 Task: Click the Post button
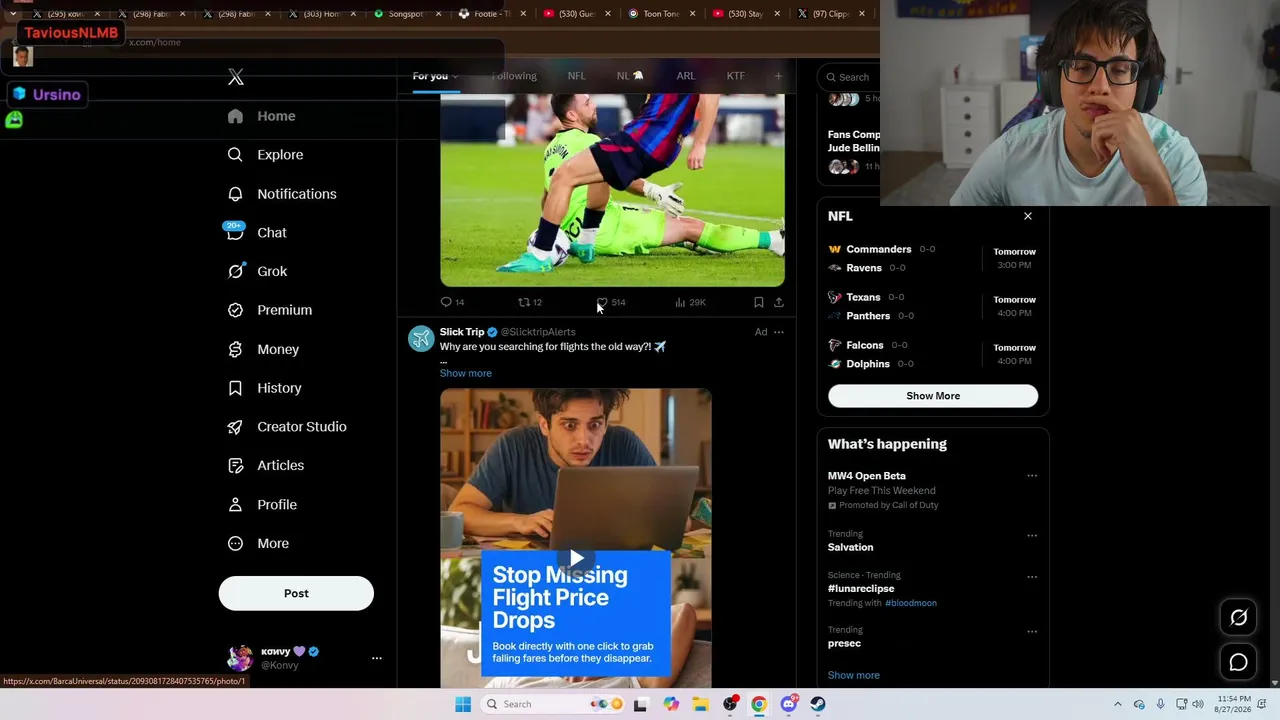point(296,593)
